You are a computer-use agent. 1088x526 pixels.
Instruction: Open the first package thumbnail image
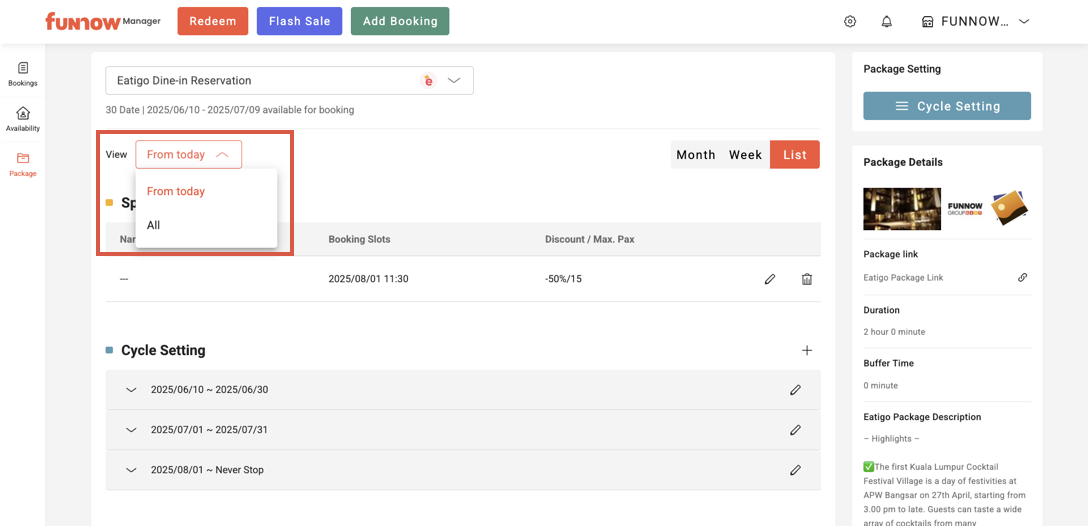(901, 209)
